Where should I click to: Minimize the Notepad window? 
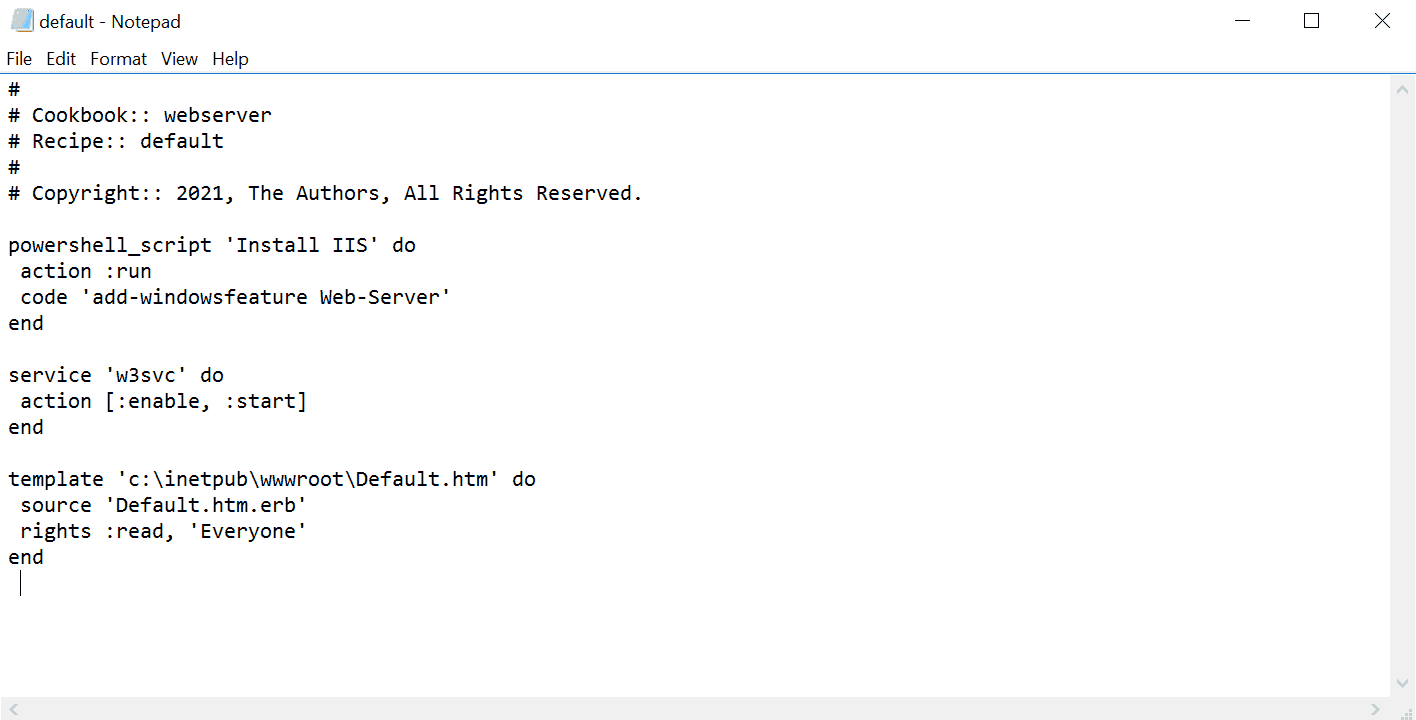1242,21
